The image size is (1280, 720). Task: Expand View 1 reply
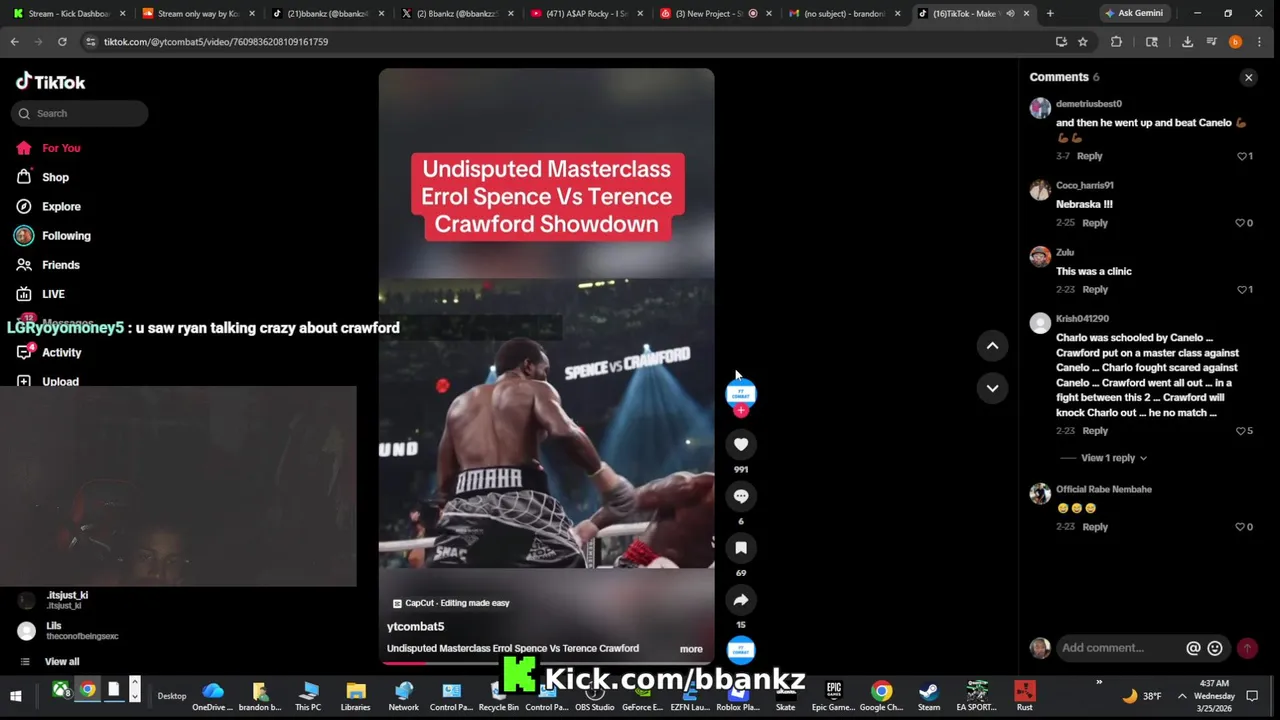click(1113, 458)
